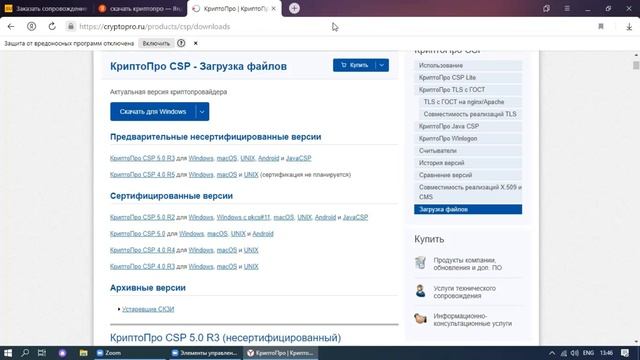640x360 pixels.
Task: Open Yandex account icon in toolbar
Action: click(31, 27)
